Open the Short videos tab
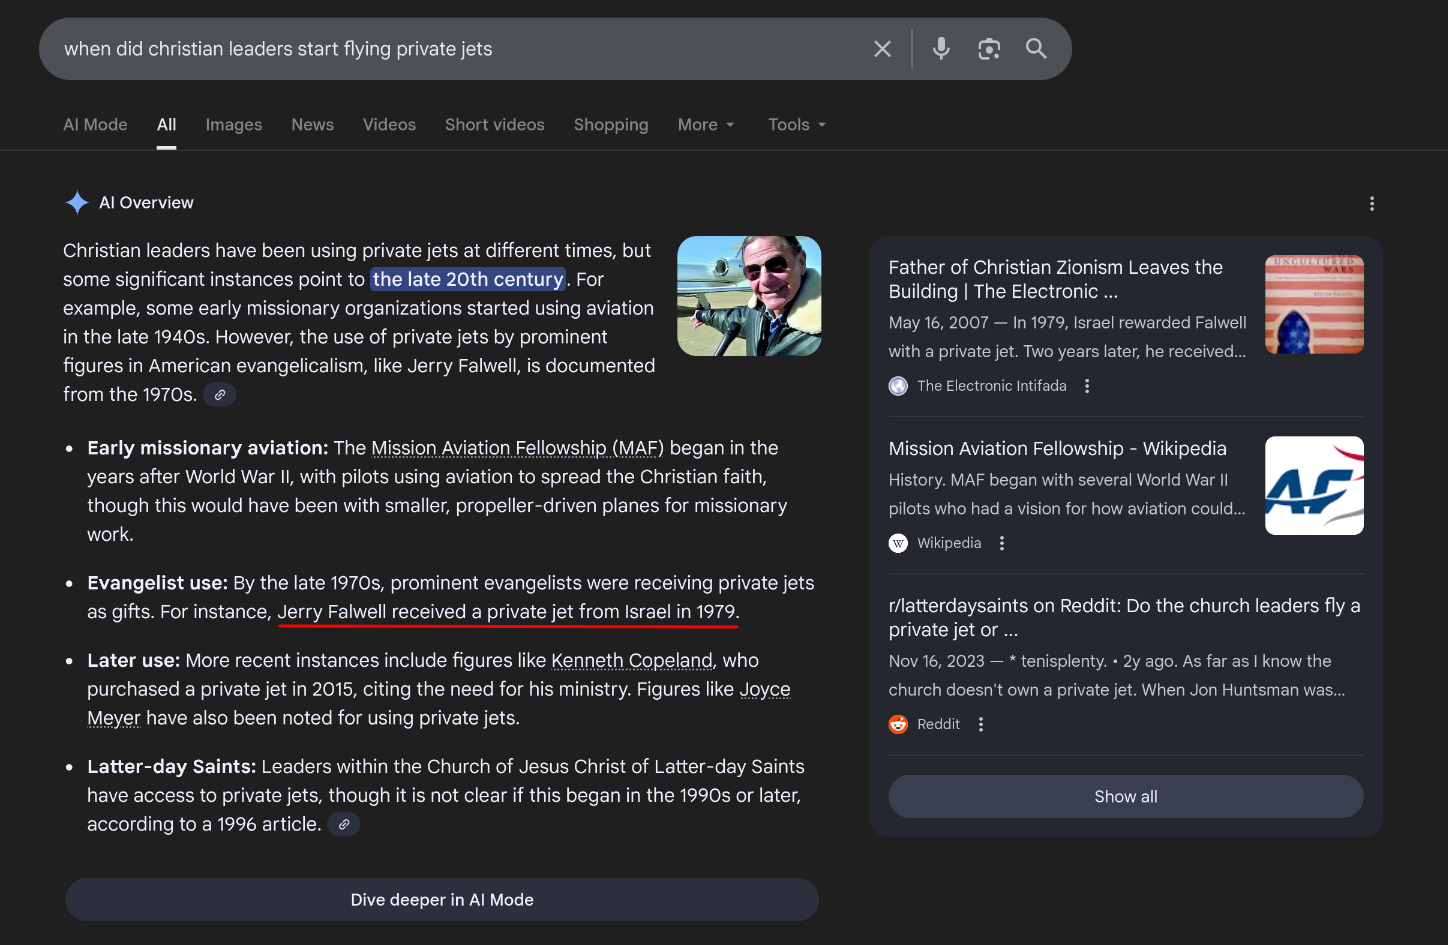Image resolution: width=1448 pixels, height=945 pixels. tap(495, 125)
